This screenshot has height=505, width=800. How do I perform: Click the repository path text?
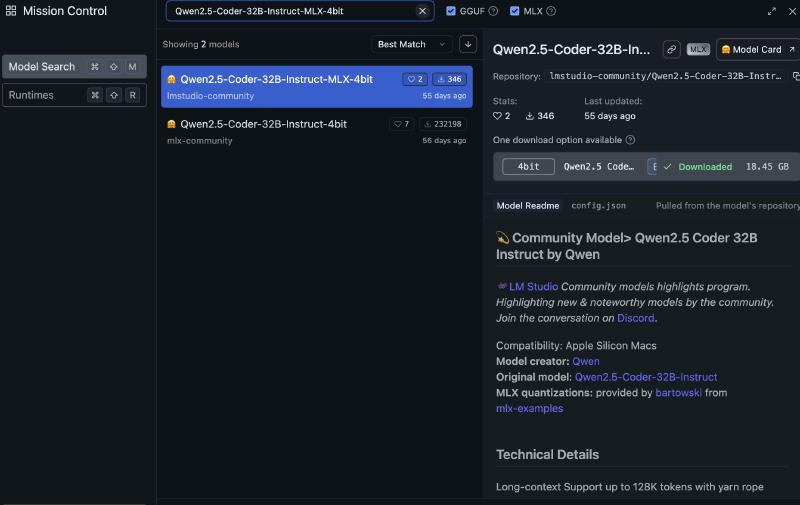click(x=665, y=76)
